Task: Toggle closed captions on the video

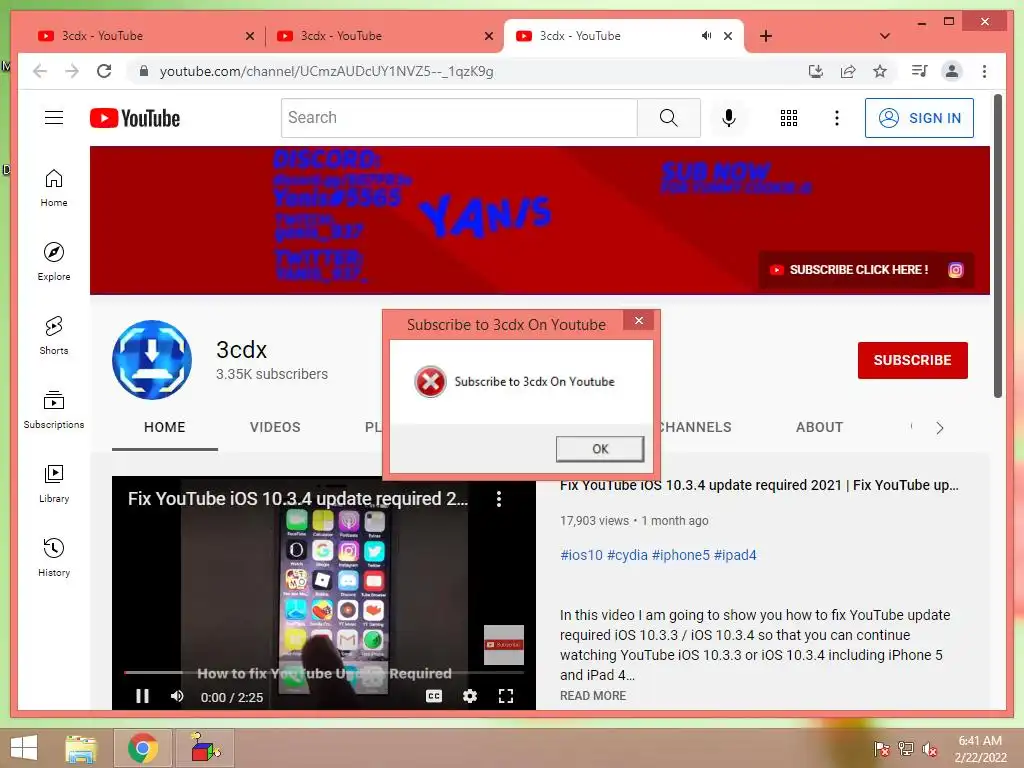Action: tap(434, 696)
